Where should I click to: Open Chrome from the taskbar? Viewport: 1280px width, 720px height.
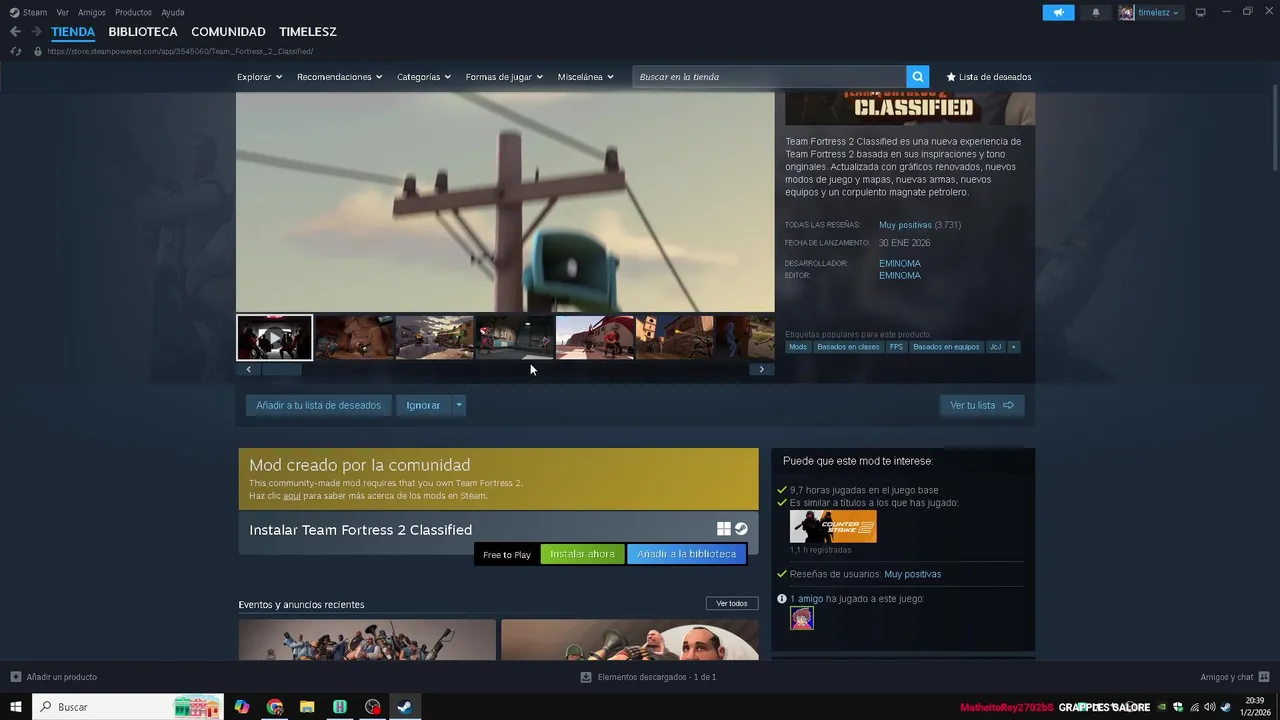[275, 707]
